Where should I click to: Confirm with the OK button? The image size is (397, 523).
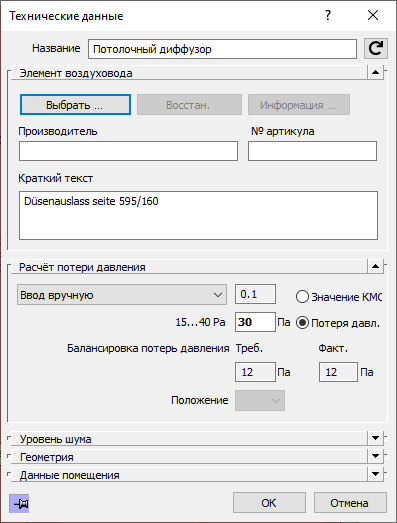coord(269,503)
